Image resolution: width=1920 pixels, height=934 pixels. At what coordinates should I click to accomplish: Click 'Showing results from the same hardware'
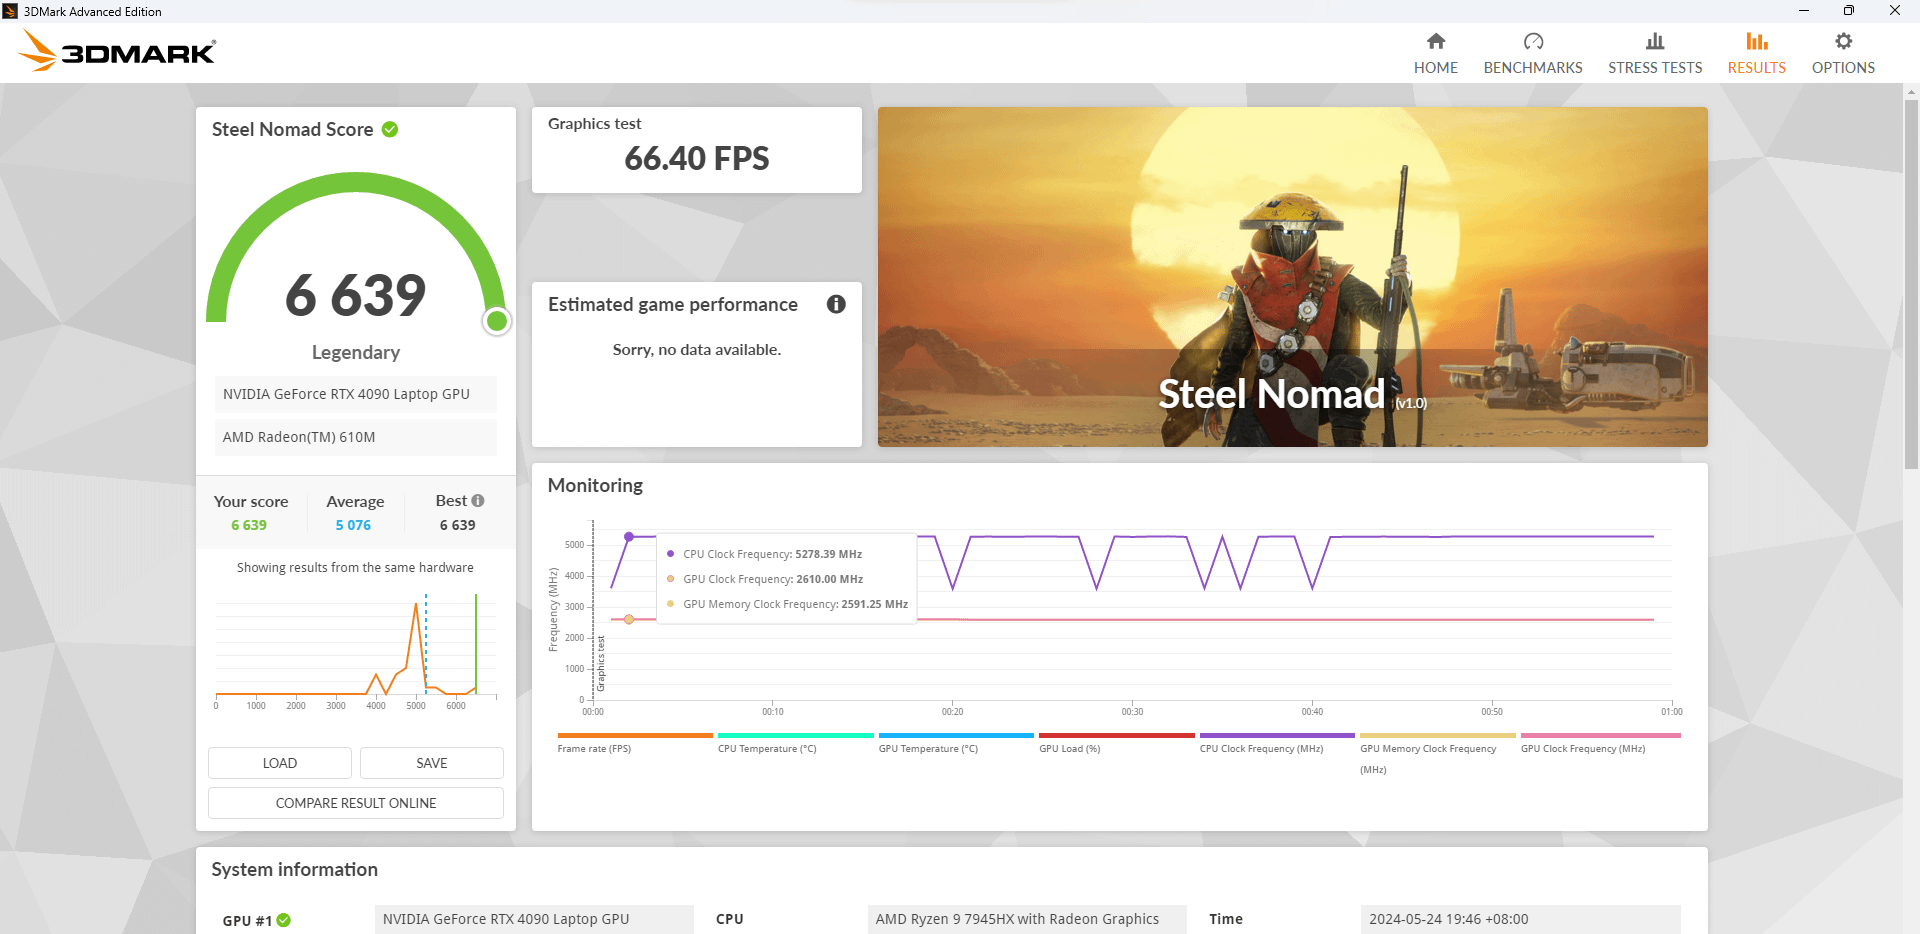click(355, 567)
